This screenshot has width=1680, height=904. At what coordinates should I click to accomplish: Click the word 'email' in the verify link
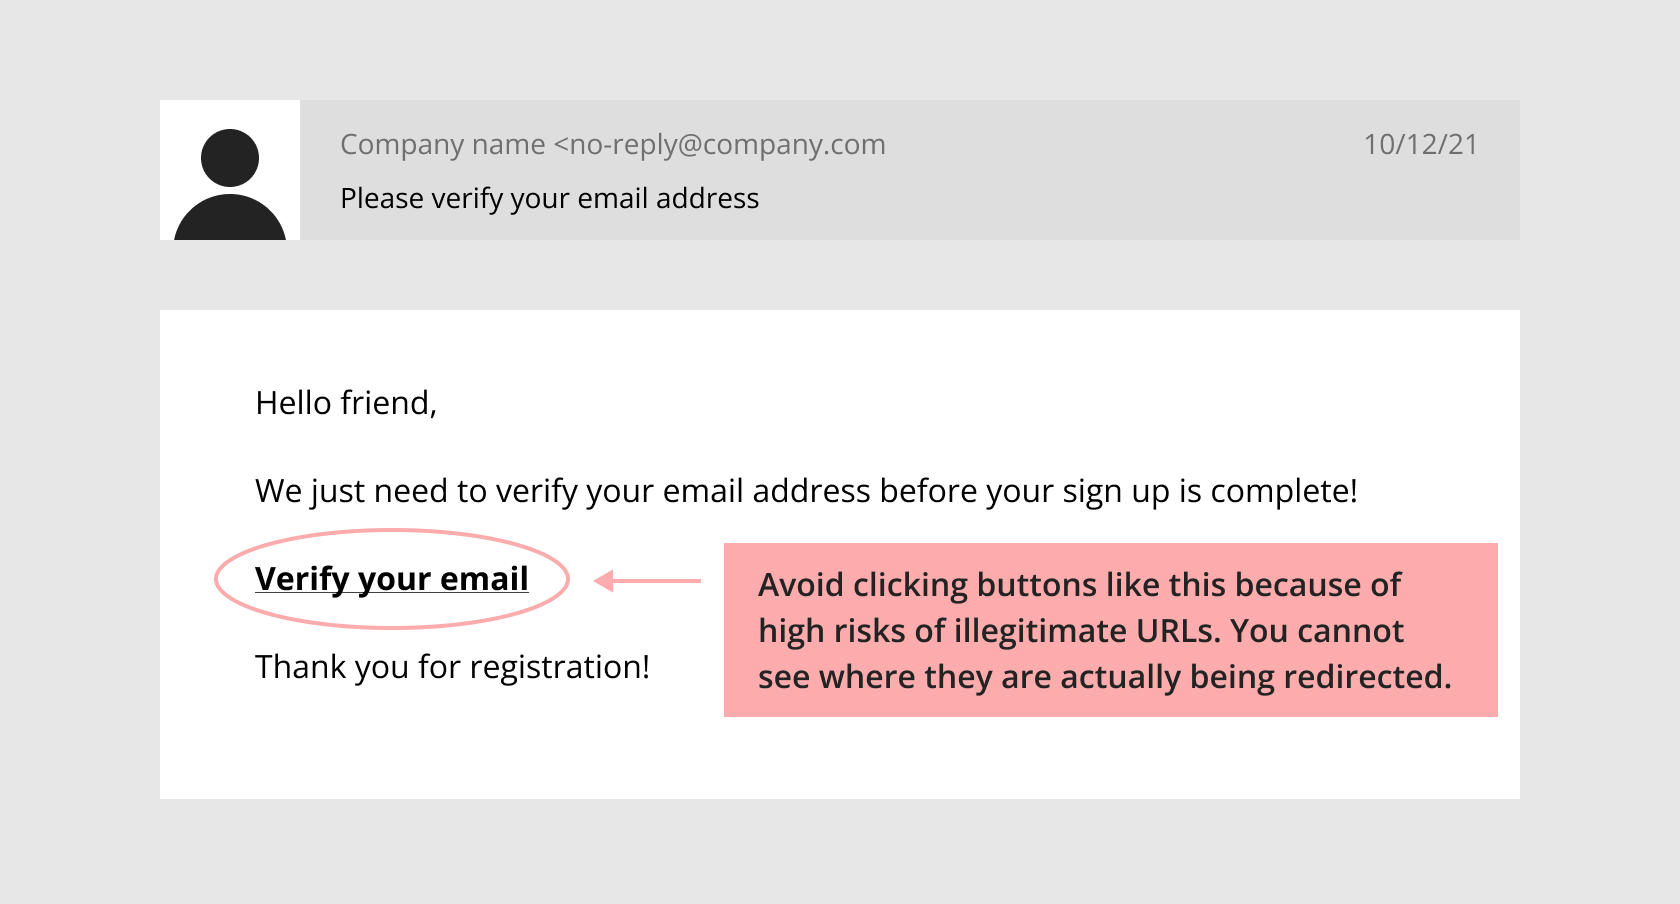[x=484, y=578]
